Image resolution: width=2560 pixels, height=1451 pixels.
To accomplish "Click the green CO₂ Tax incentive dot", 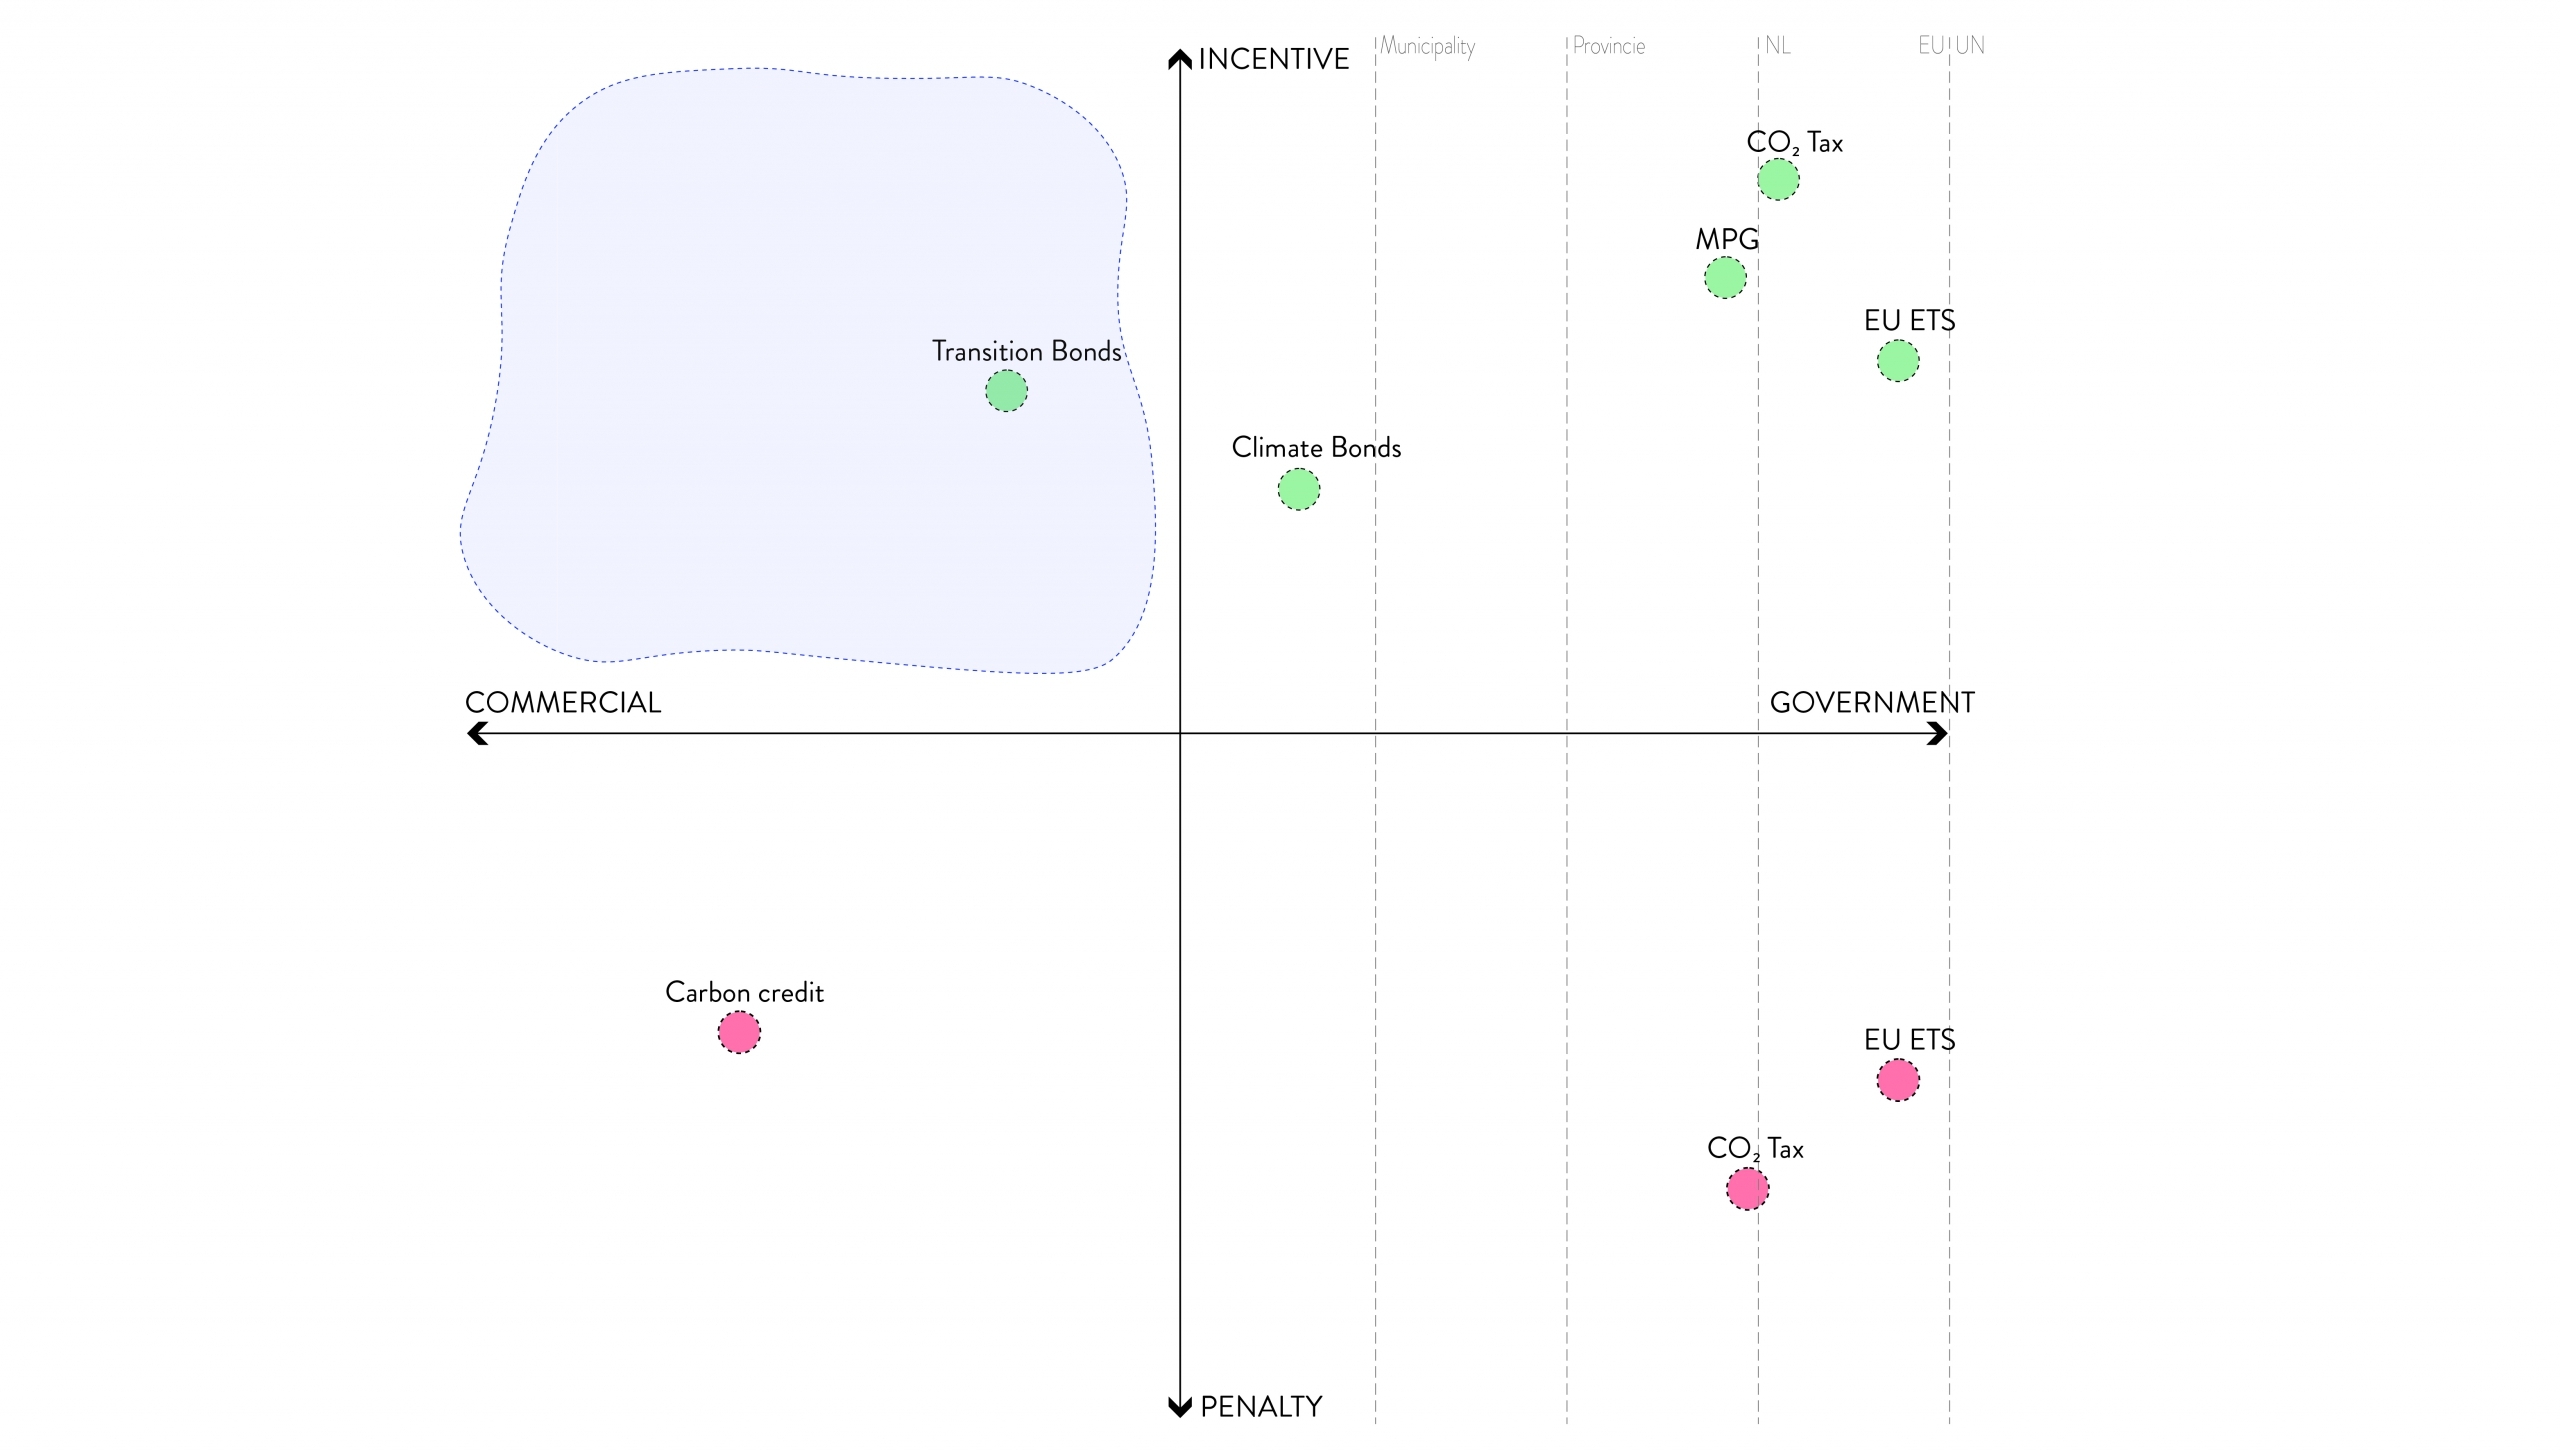I will coord(1778,180).
